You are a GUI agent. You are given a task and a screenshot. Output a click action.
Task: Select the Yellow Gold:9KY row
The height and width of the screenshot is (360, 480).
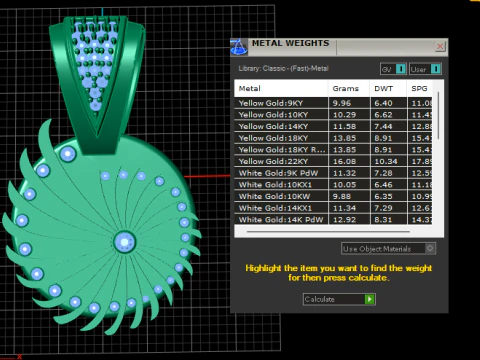(x=333, y=103)
